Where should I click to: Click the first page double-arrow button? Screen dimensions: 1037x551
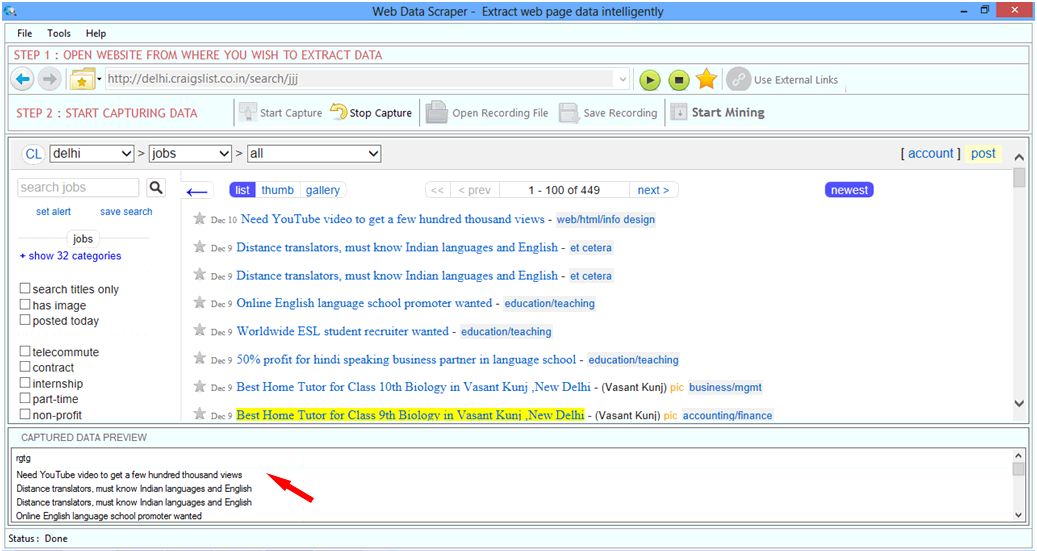point(437,190)
